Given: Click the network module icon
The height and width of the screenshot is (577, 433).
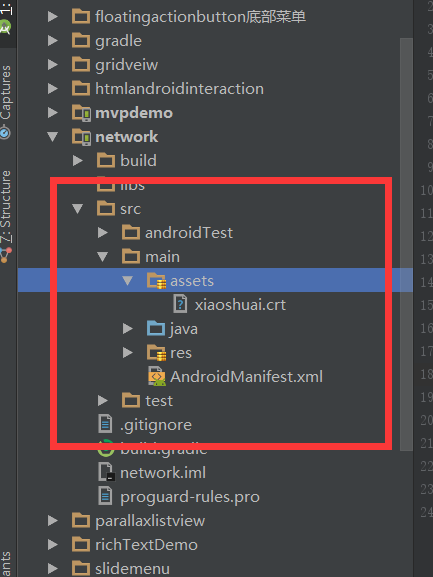Looking at the screenshot, I should (81, 137).
